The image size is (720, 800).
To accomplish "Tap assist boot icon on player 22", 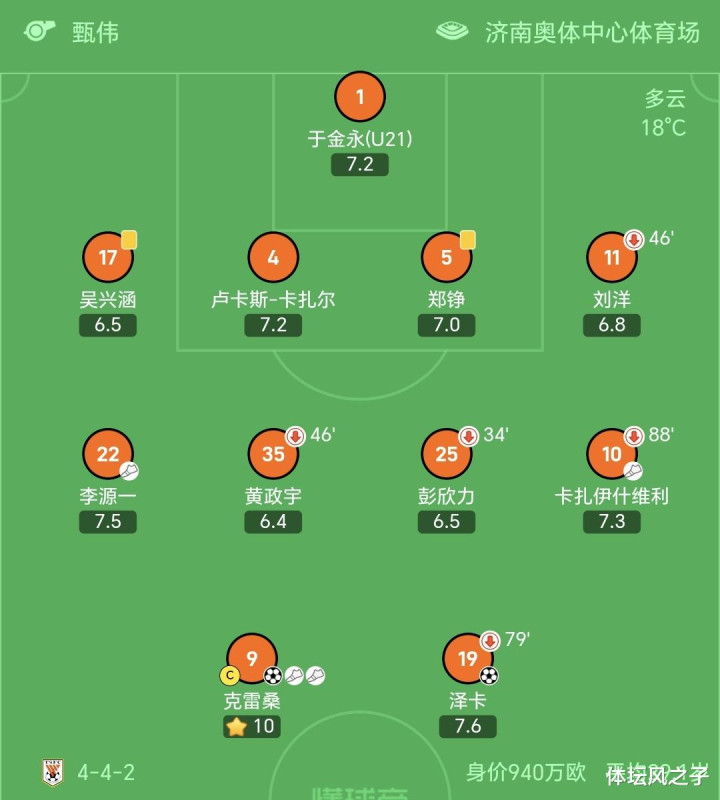I will (x=129, y=471).
